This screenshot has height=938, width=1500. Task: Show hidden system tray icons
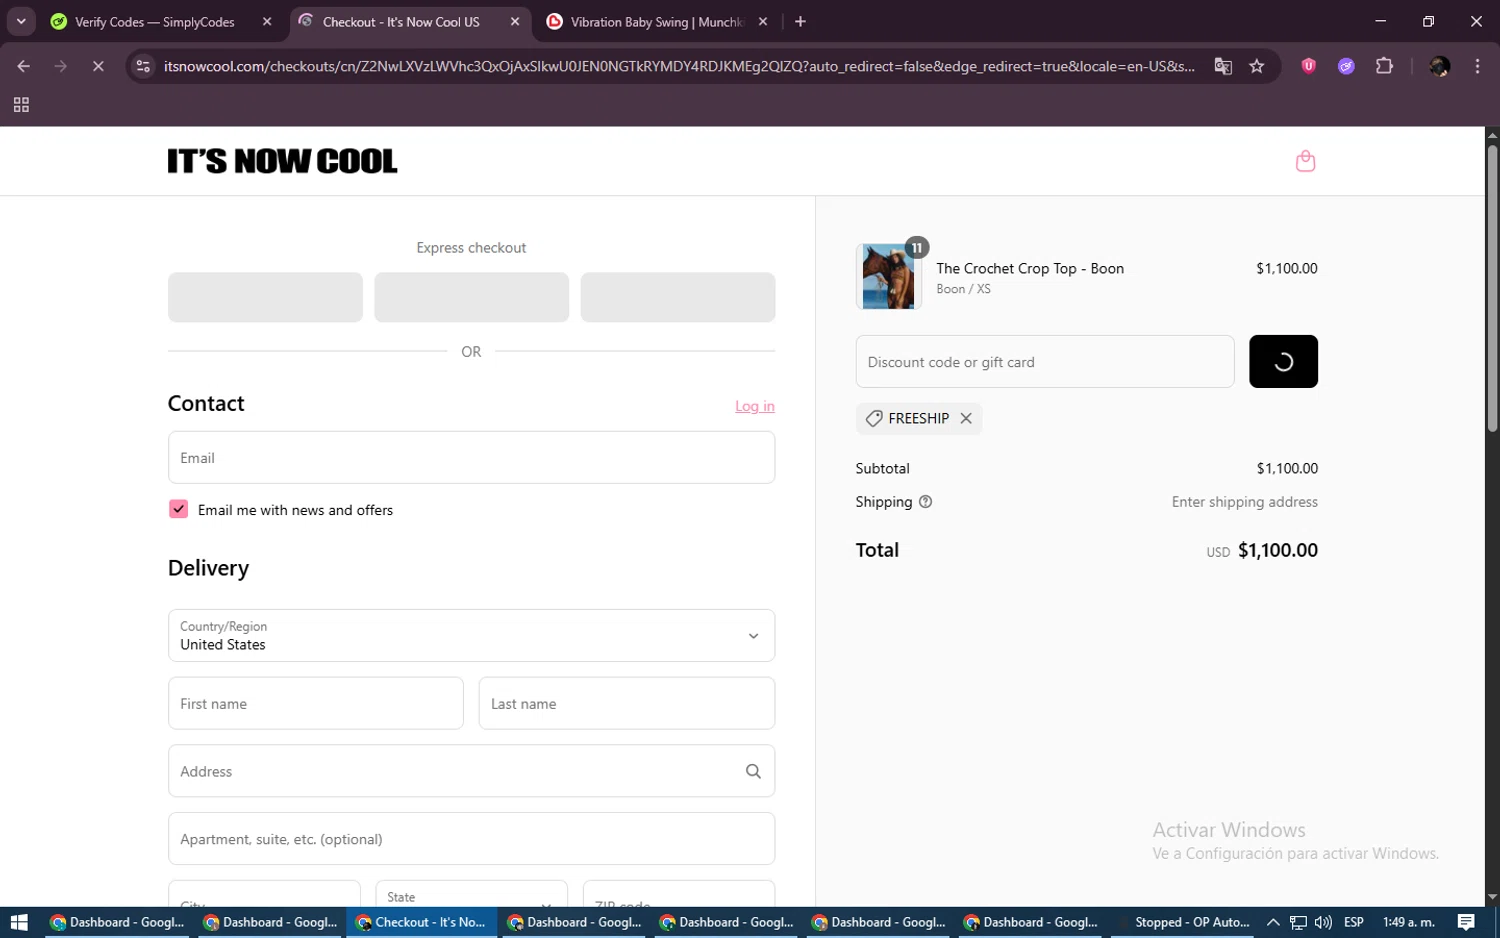point(1273,922)
